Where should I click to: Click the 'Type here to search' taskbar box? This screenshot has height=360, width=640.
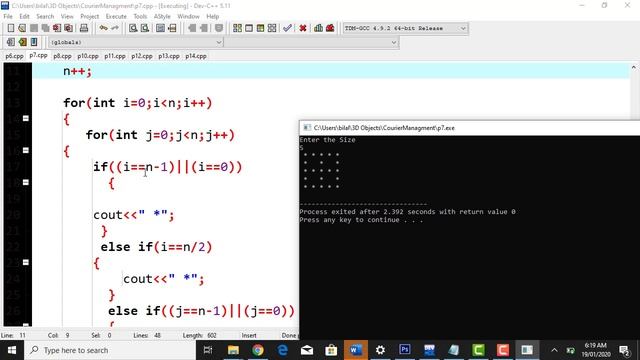[110, 350]
